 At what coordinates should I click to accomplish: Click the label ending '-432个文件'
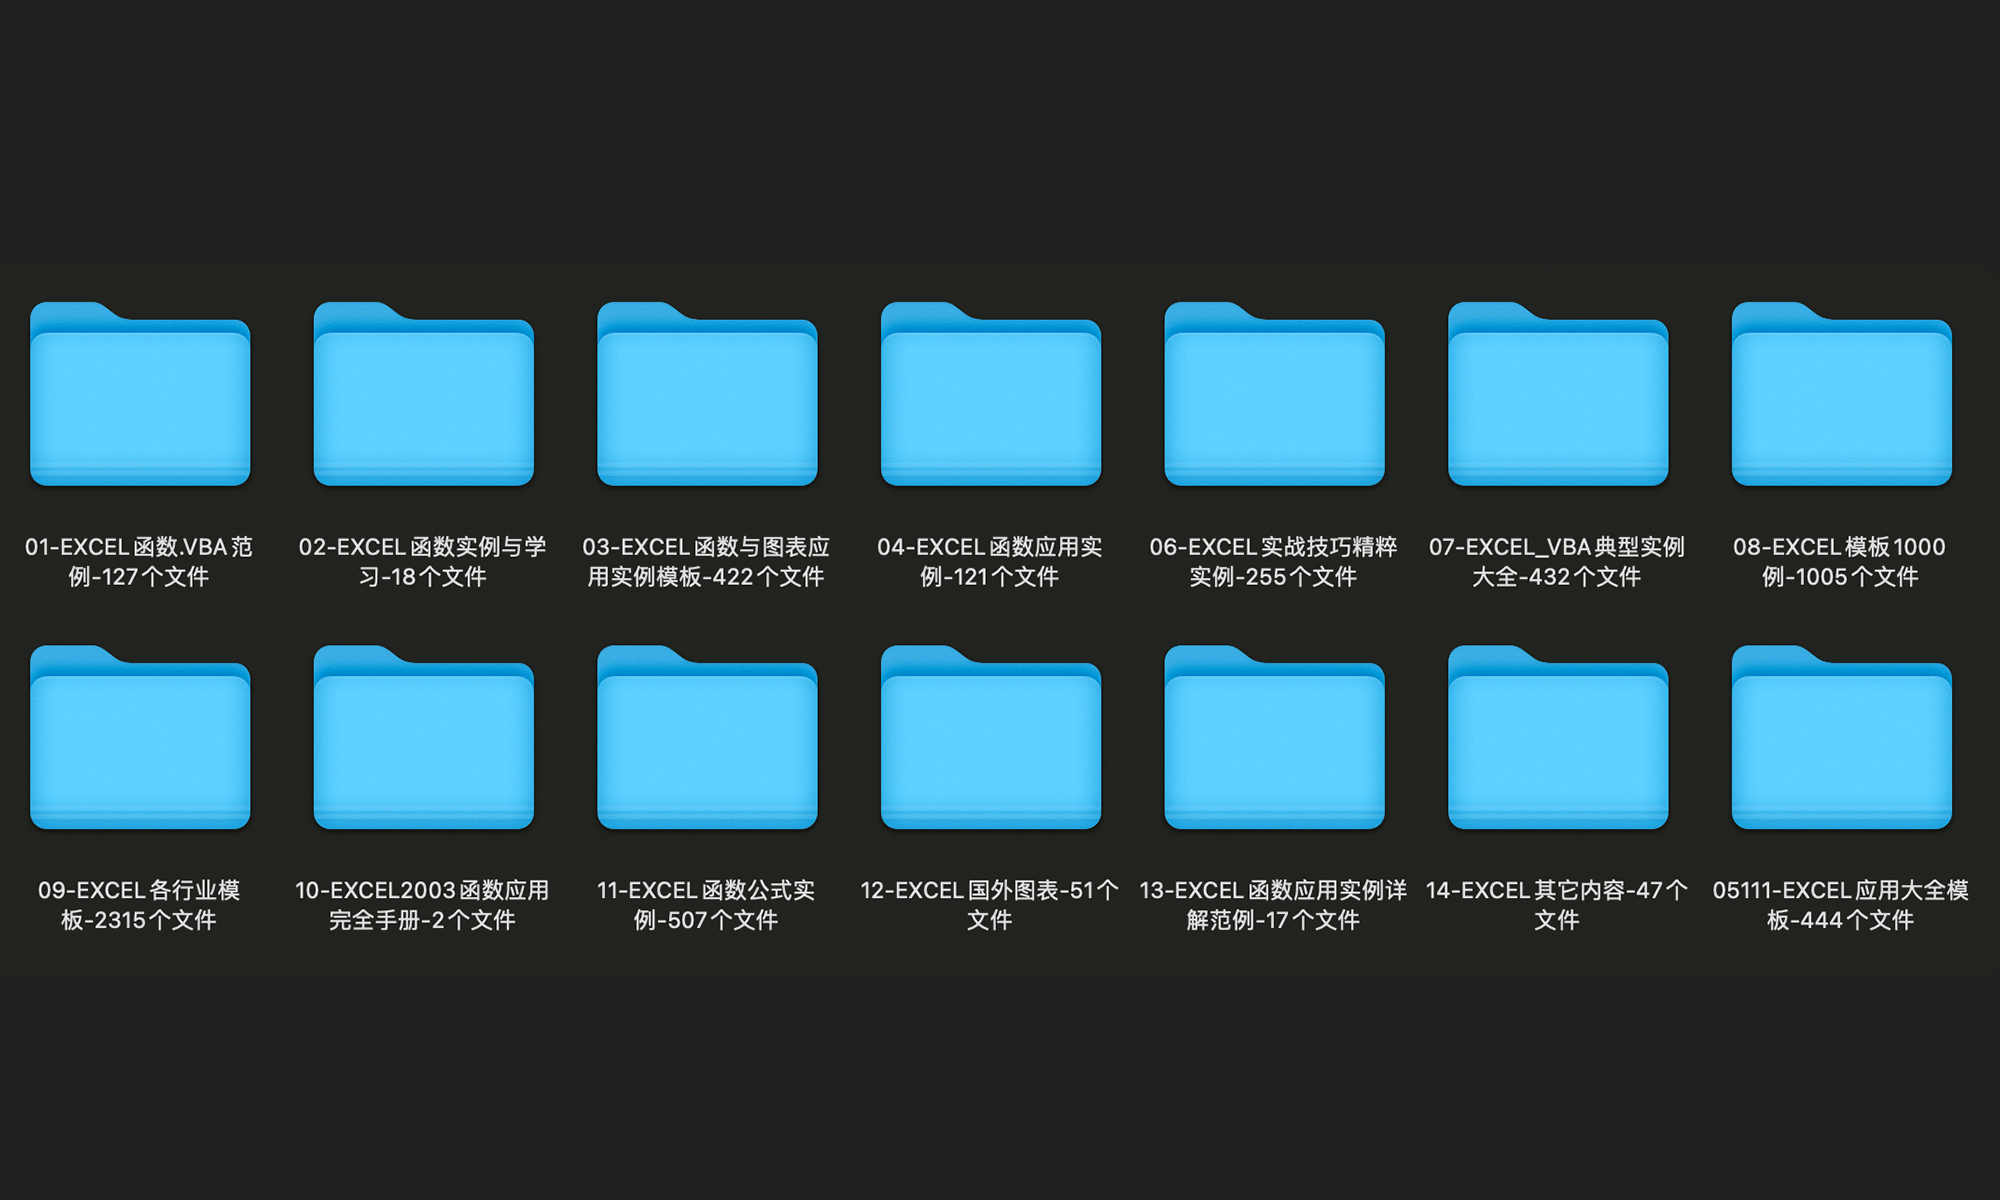[x=1557, y=562]
